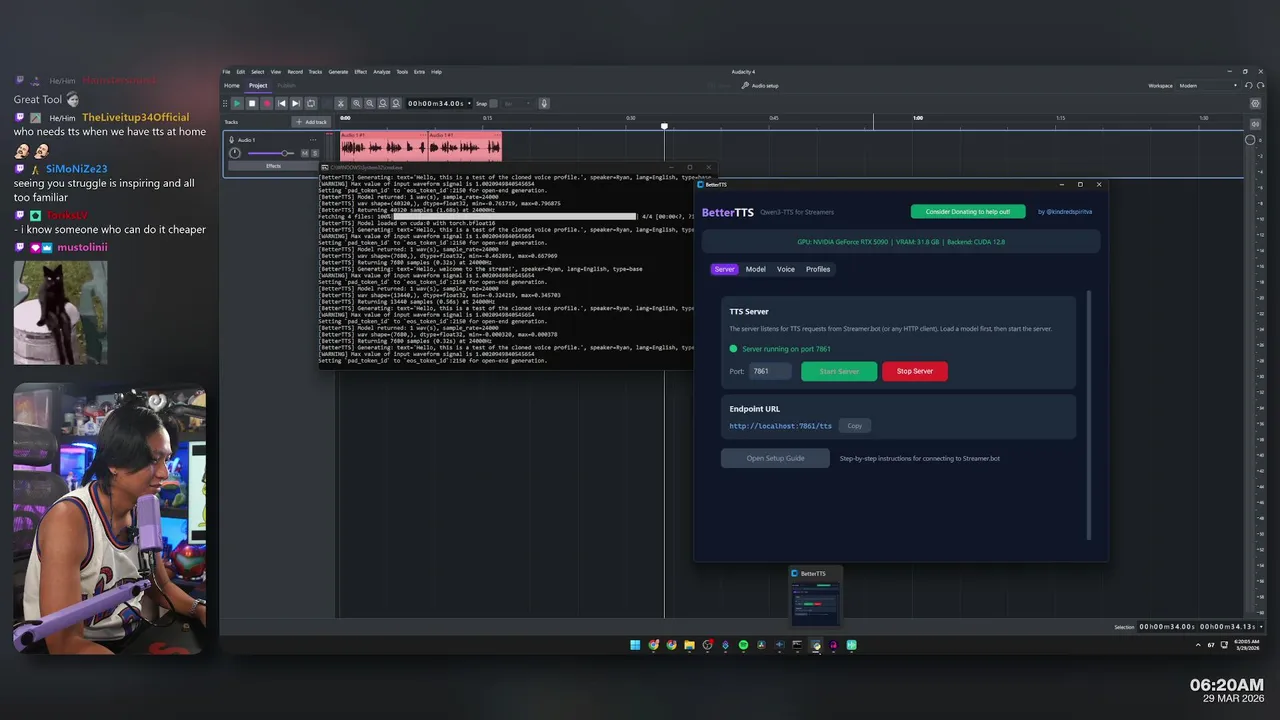
Task: Click Start Server button
Action: pyautogui.click(x=839, y=371)
